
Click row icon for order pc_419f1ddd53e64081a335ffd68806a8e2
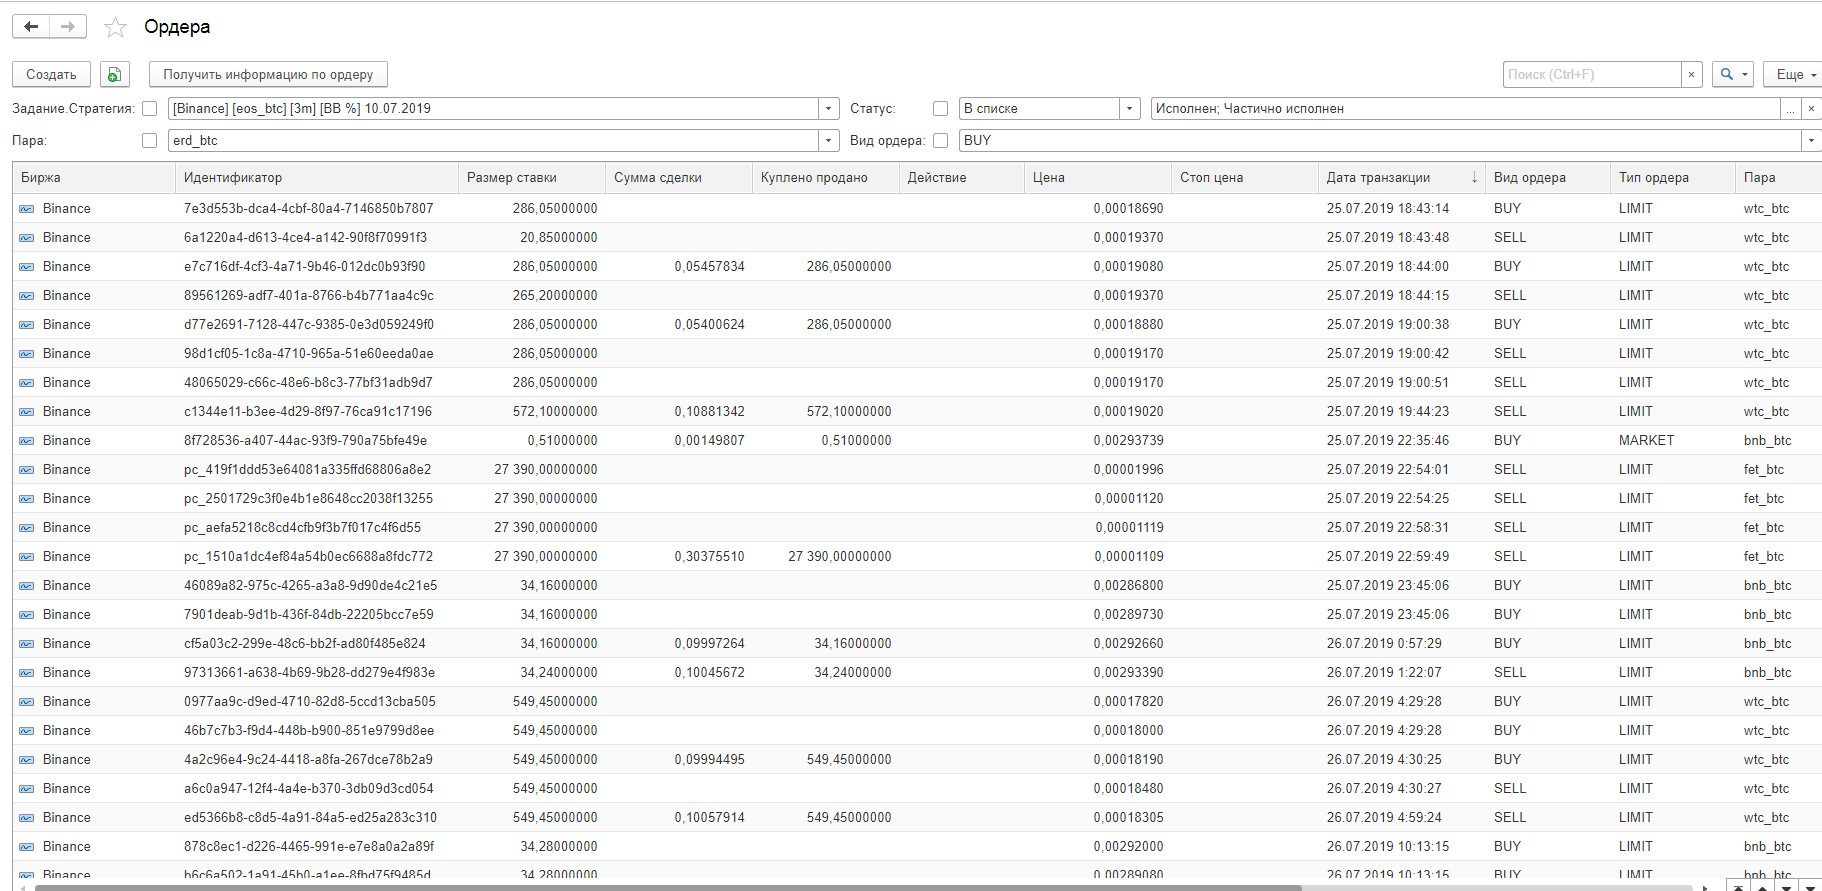point(27,470)
